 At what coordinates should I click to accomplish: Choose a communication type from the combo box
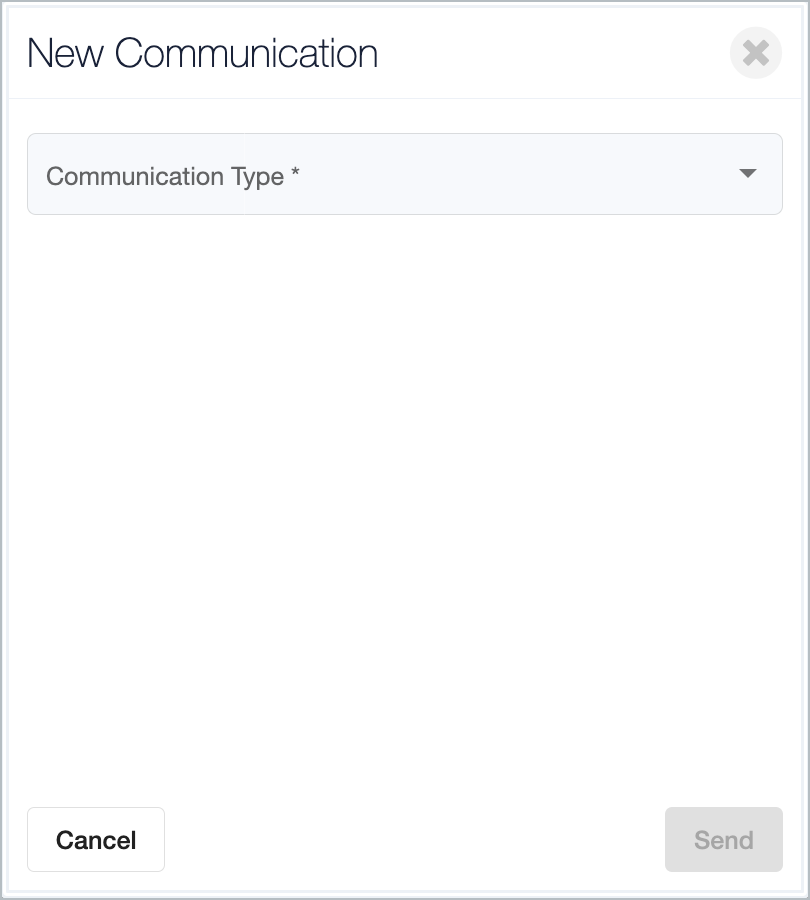tap(405, 174)
